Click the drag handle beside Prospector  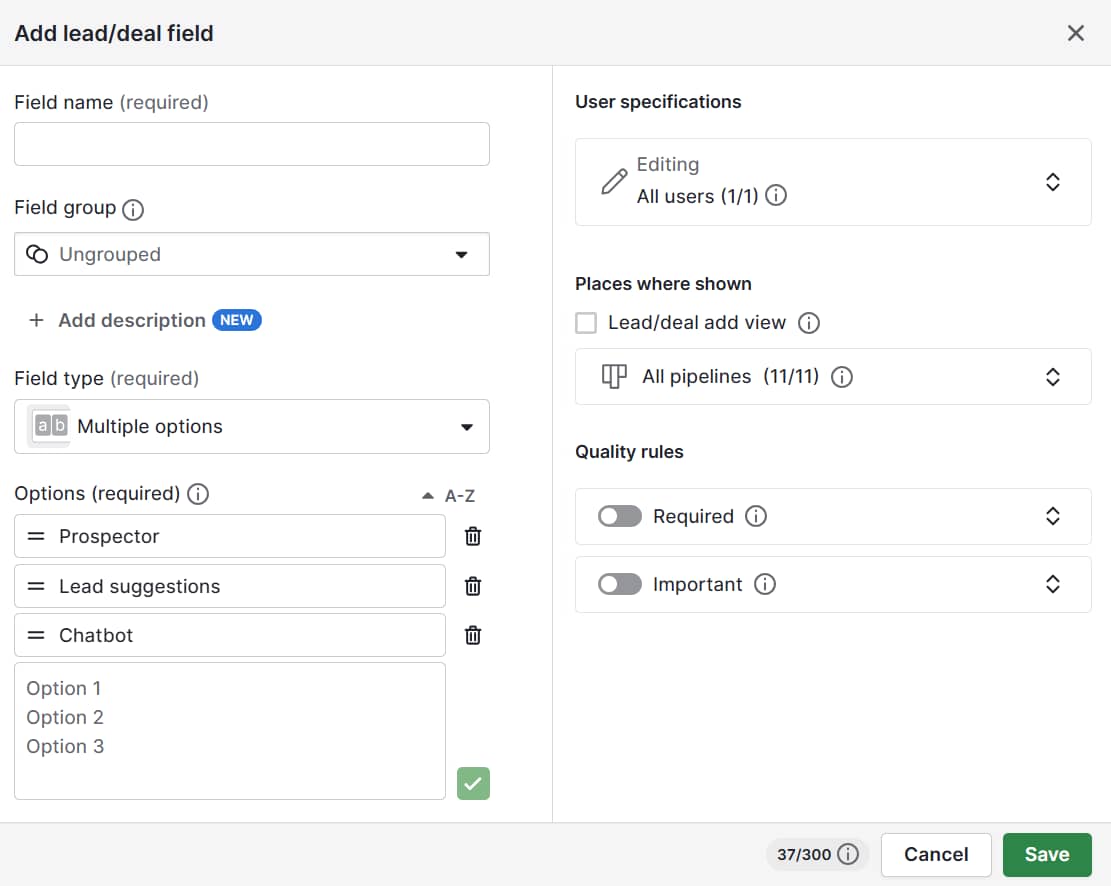click(x=37, y=536)
